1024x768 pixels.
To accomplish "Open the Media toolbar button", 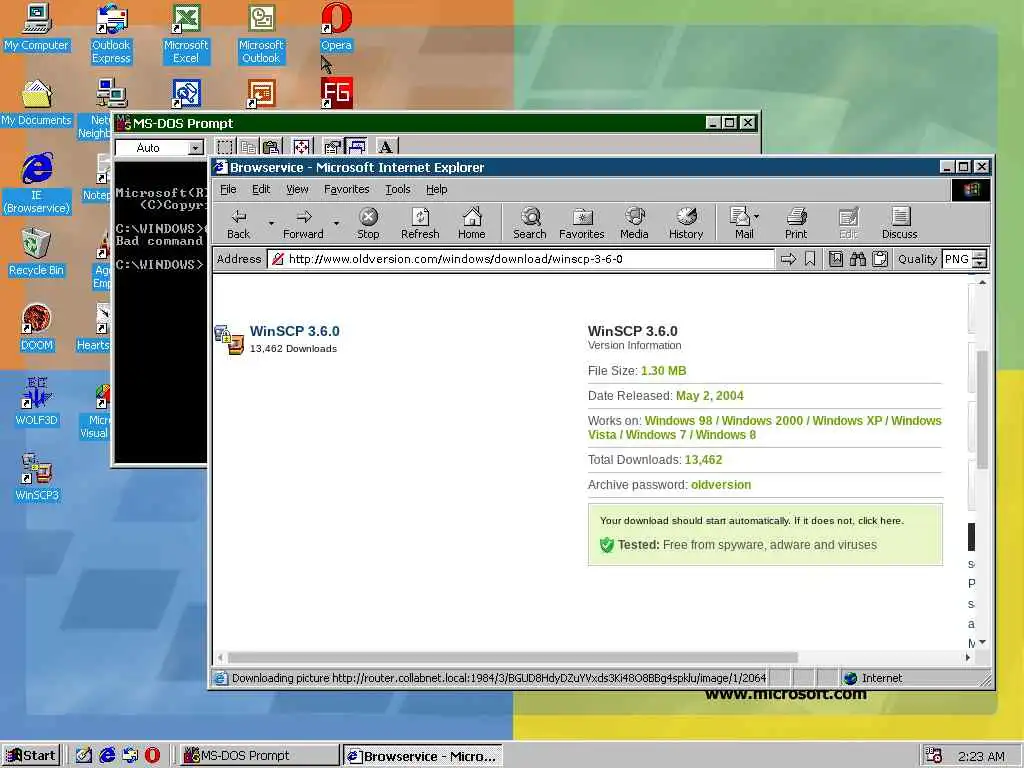I will 634,223.
